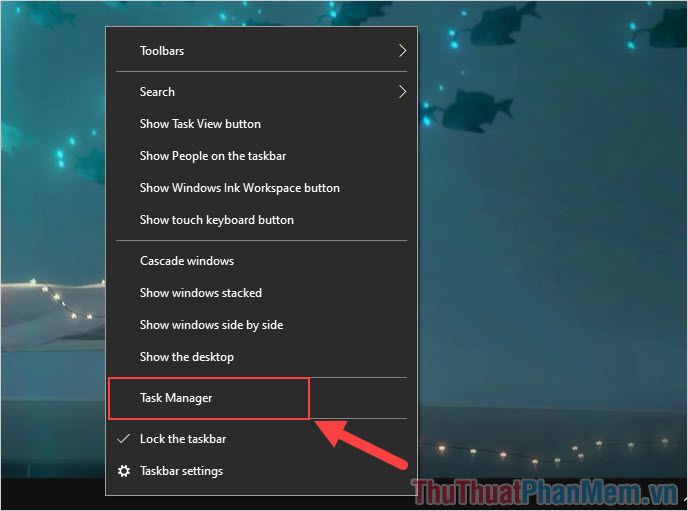Expand the Search submenu chevron
This screenshot has width=688, height=511.
(402, 92)
